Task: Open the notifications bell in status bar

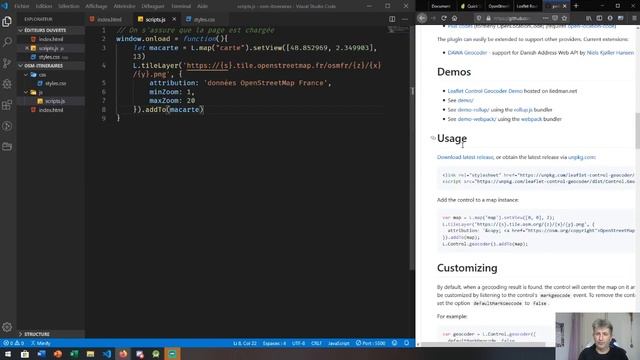Action: [407, 343]
